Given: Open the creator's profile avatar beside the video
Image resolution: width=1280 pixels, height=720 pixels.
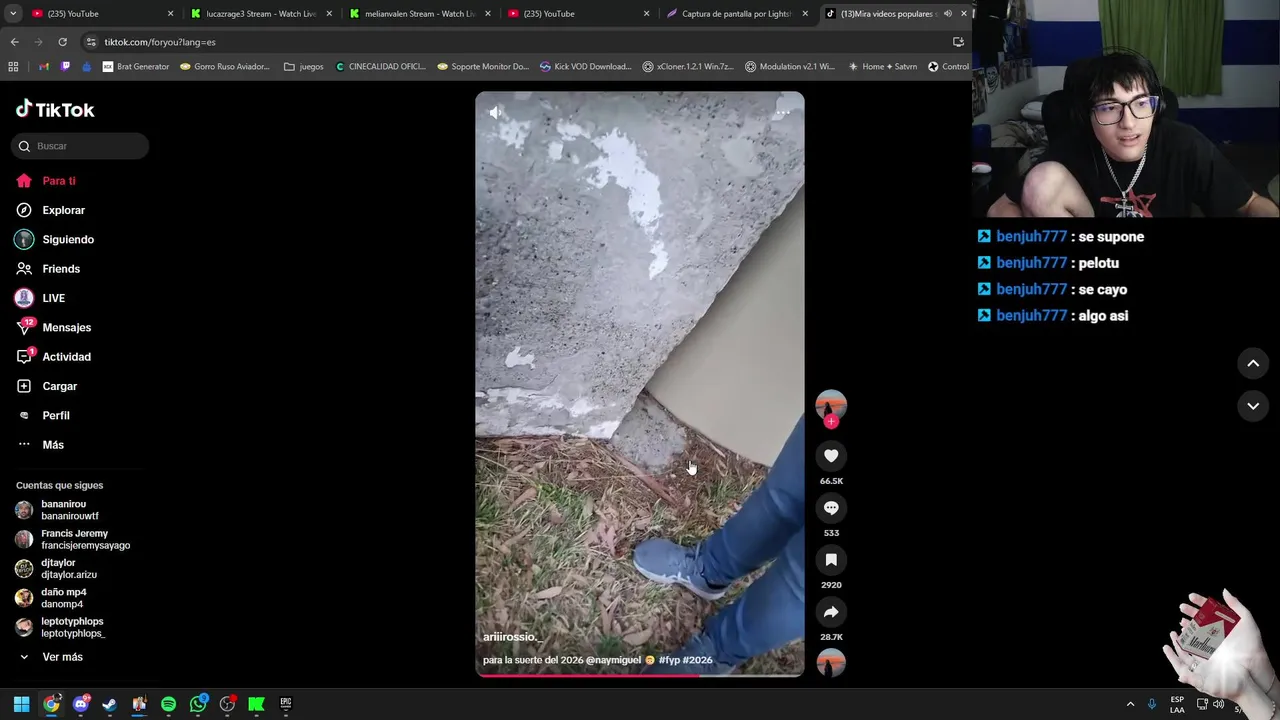Looking at the screenshot, I should coord(831,404).
